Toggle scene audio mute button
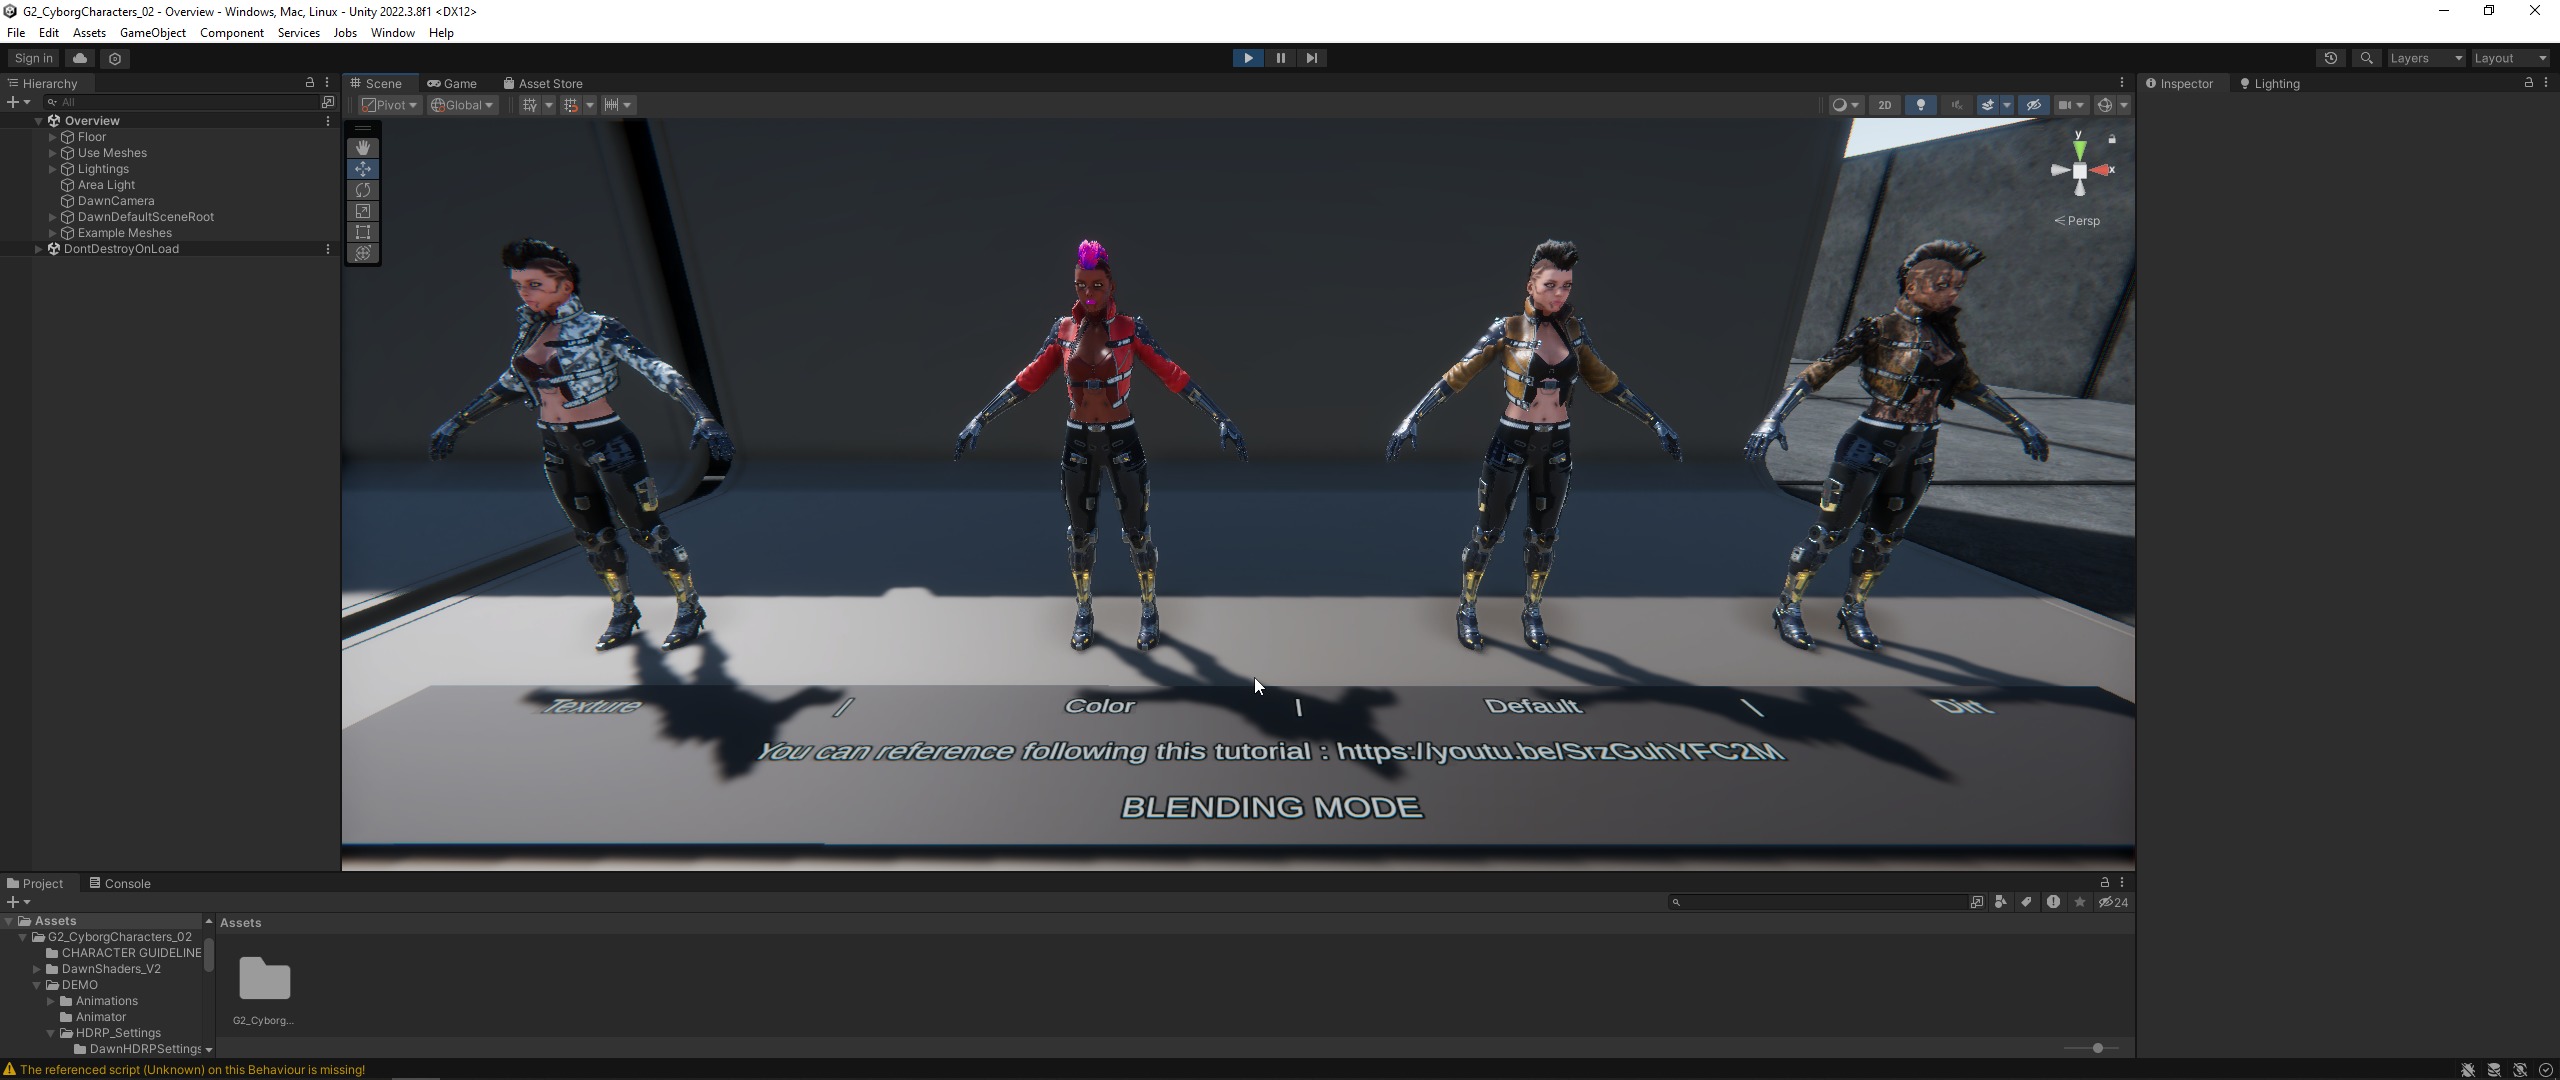The height and width of the screenshot is (1080, 2560). click(x=1957, y=105)
